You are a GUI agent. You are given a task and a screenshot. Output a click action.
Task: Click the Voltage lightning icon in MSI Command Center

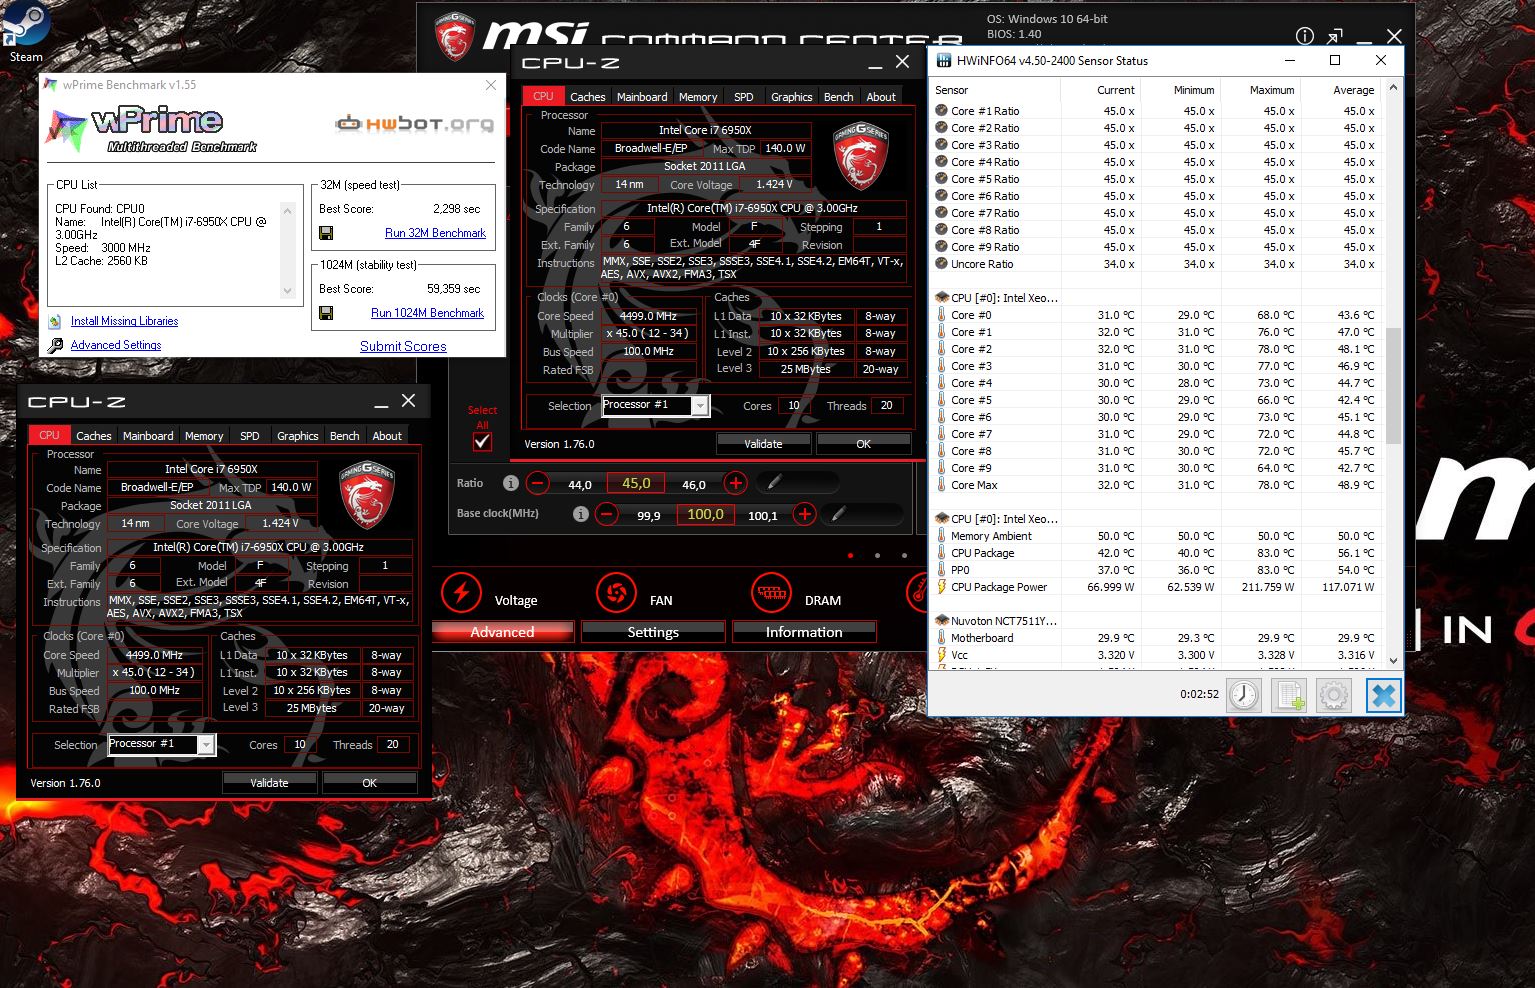point(461,592)
